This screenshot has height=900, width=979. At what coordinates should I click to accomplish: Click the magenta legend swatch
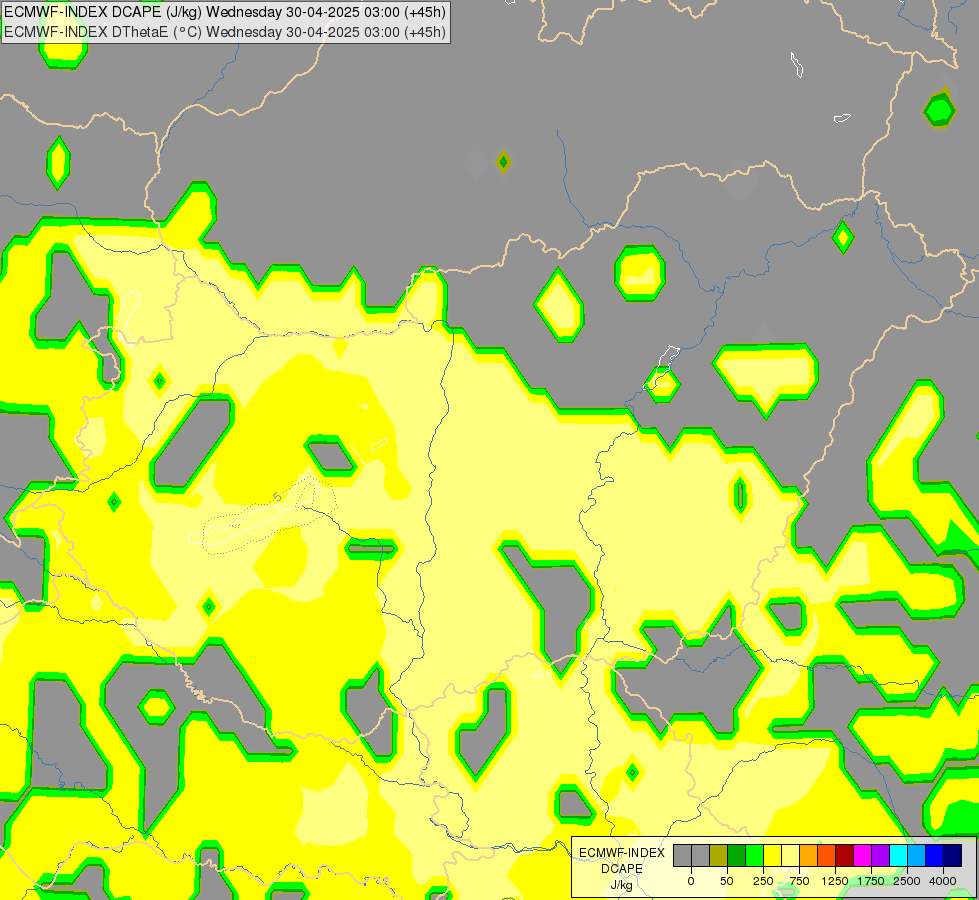tap(862, 855)
